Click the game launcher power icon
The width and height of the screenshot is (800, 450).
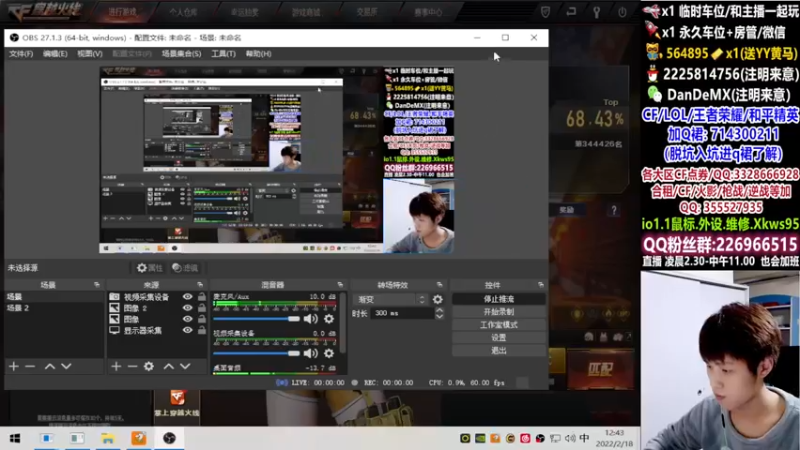coord(622,12)
